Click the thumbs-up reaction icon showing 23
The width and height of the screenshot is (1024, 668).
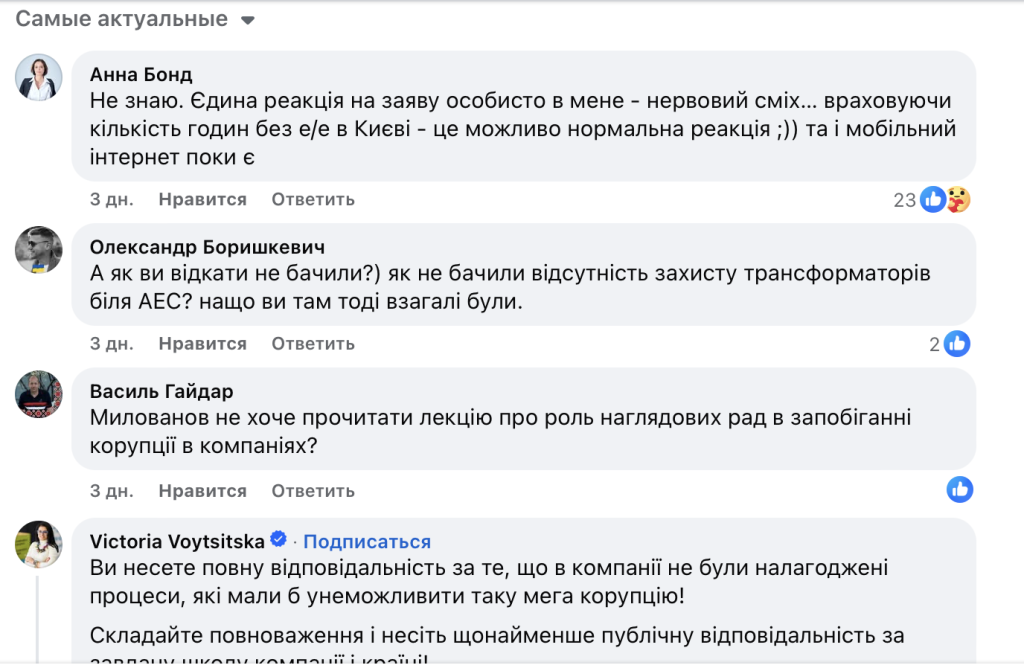pyautogui.click(x=931, y=199)
